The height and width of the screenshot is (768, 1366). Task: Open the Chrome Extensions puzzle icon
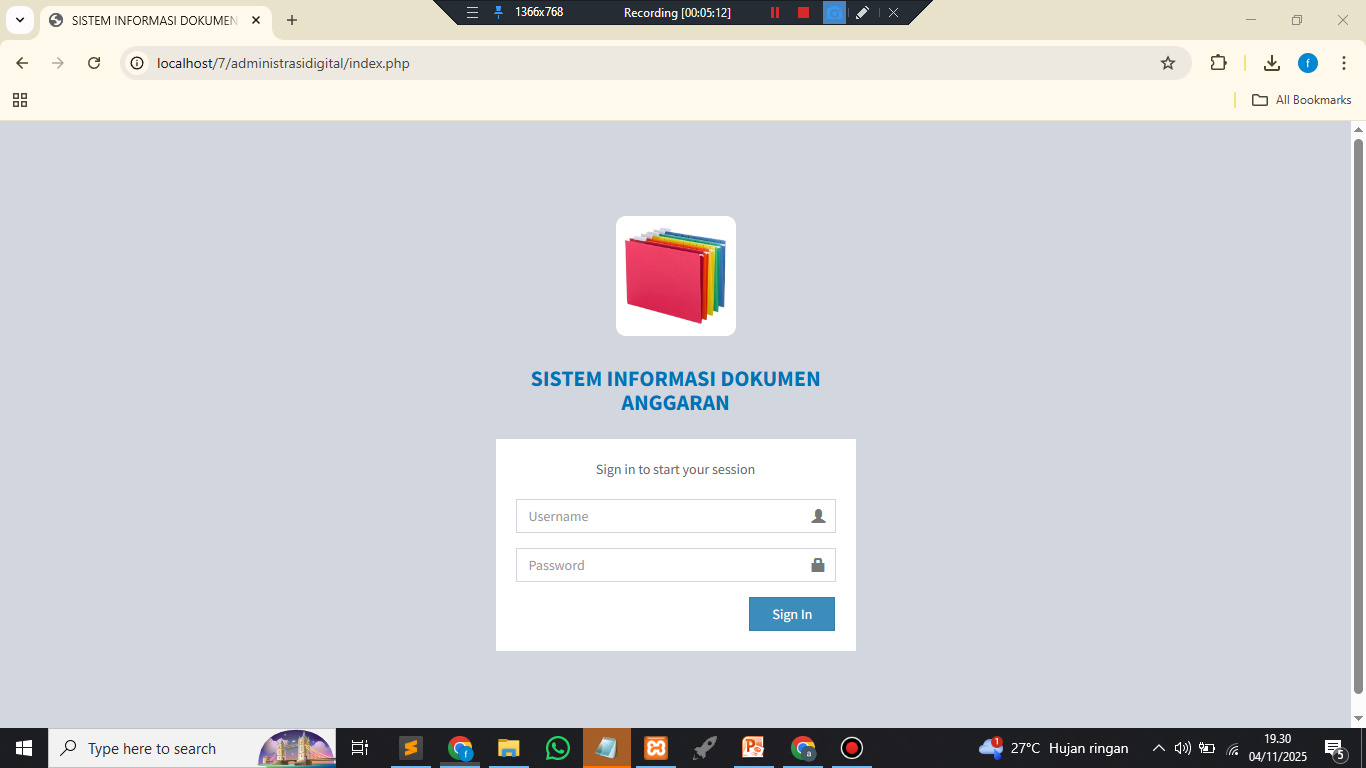point(1217,63)
